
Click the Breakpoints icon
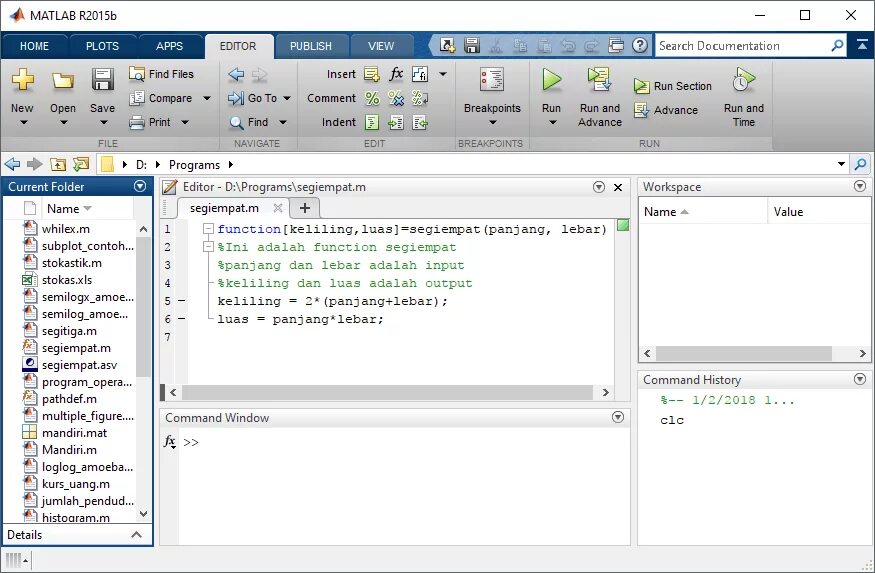492,80
